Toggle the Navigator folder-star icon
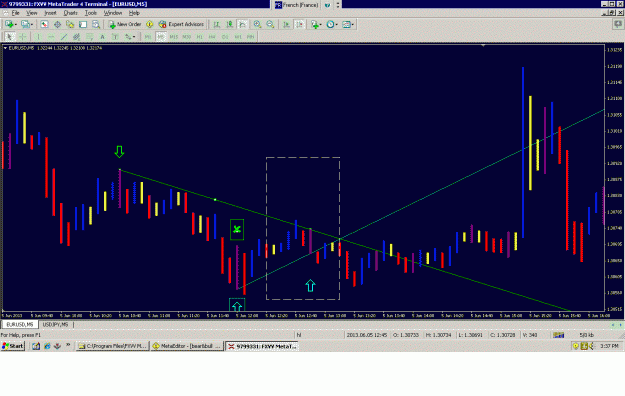The image size is (625, 396). [x=70, y=24]
